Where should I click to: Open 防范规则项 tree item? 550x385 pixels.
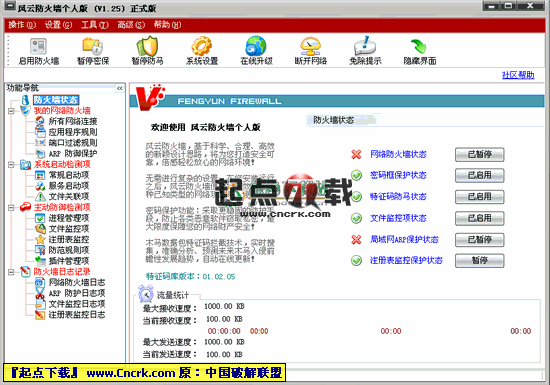69,250
